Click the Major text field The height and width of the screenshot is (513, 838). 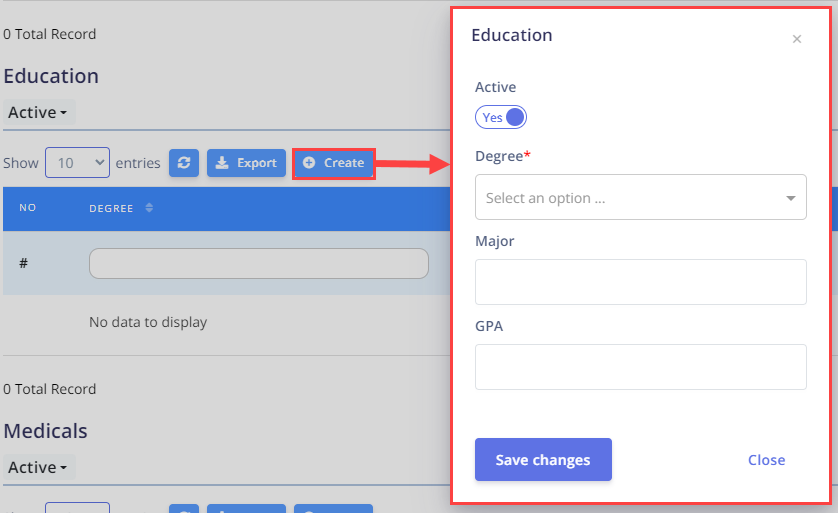(x=641, y=282)
